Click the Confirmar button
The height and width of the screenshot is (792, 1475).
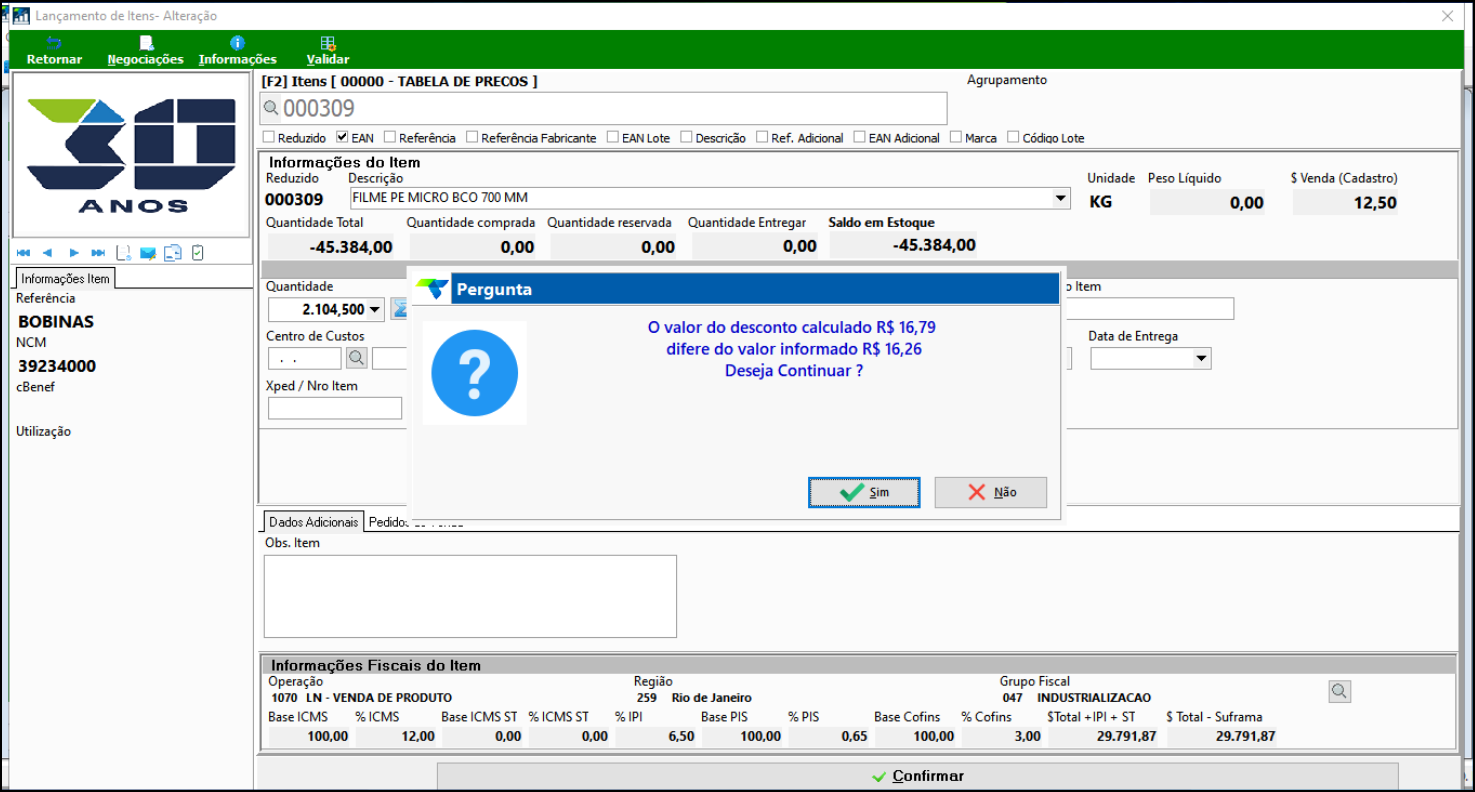(x=917, y=776)
